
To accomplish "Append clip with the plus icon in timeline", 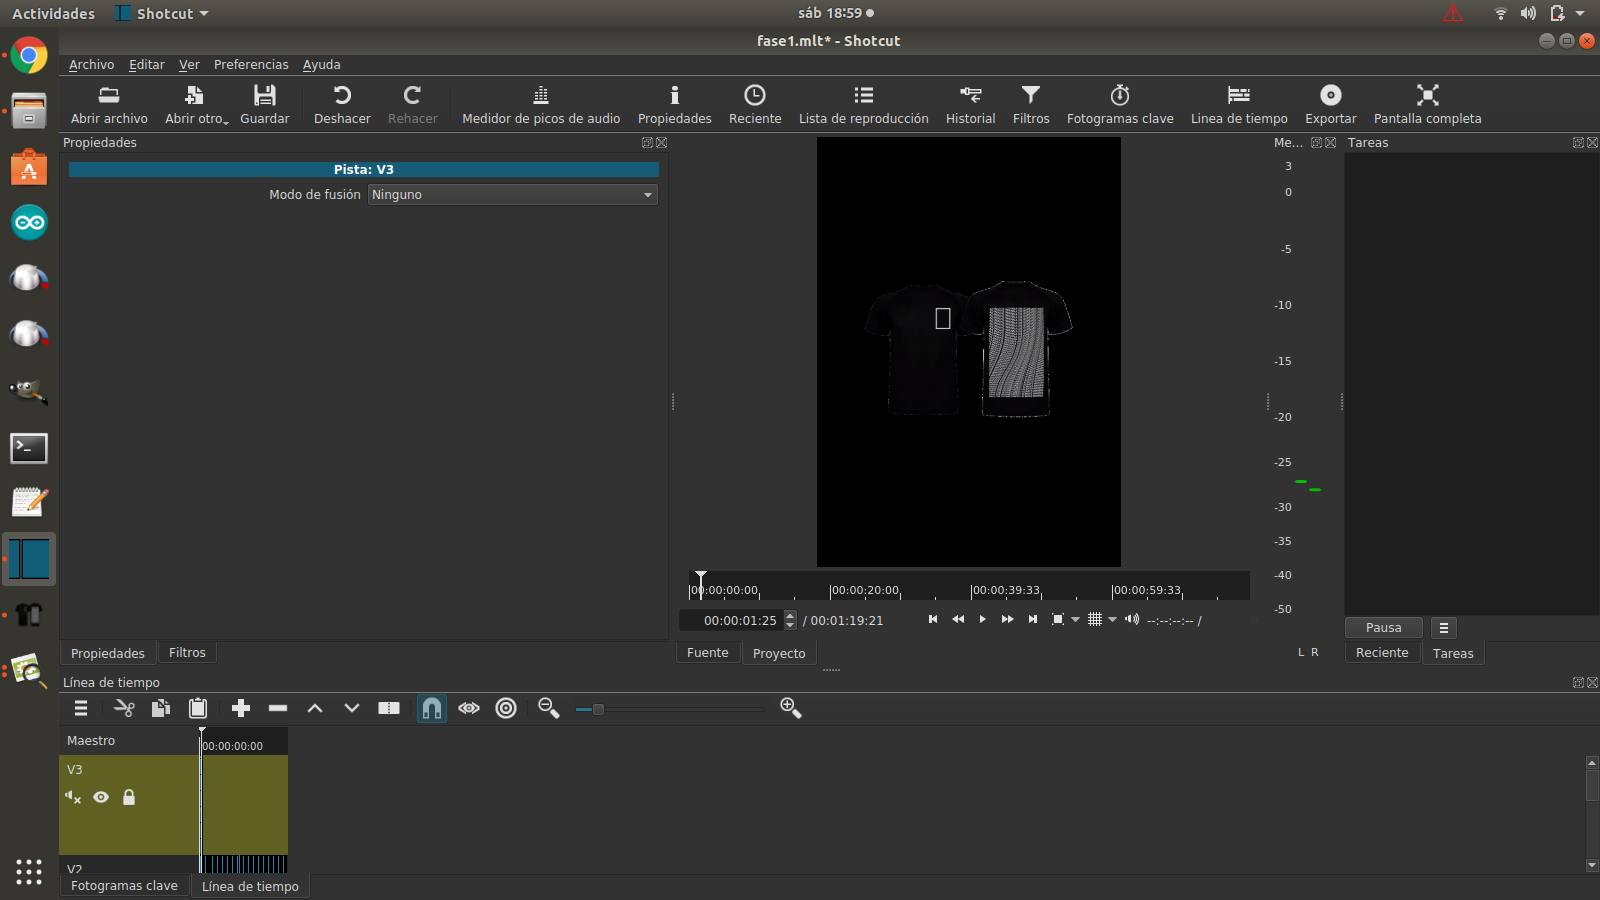I will 240,708.
